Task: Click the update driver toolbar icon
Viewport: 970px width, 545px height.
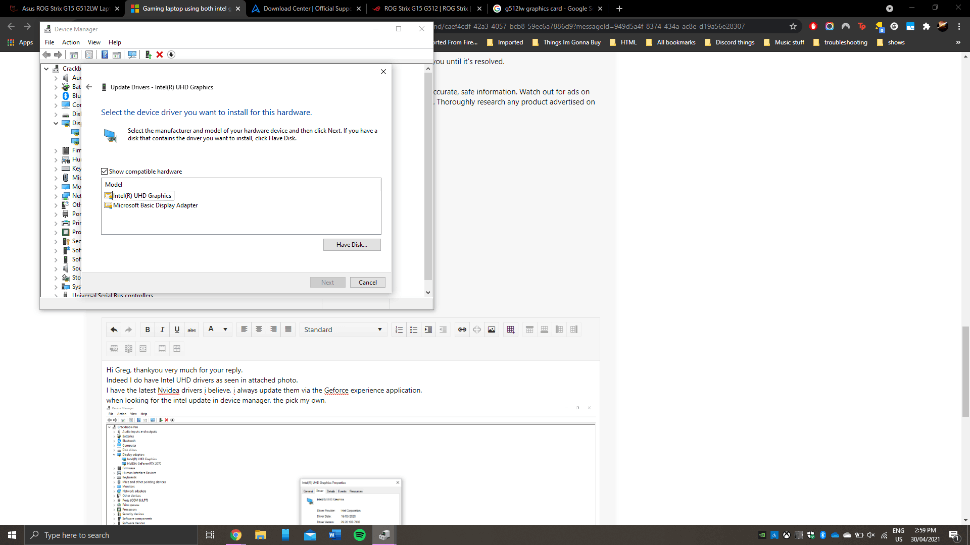Action: point(148,54)
